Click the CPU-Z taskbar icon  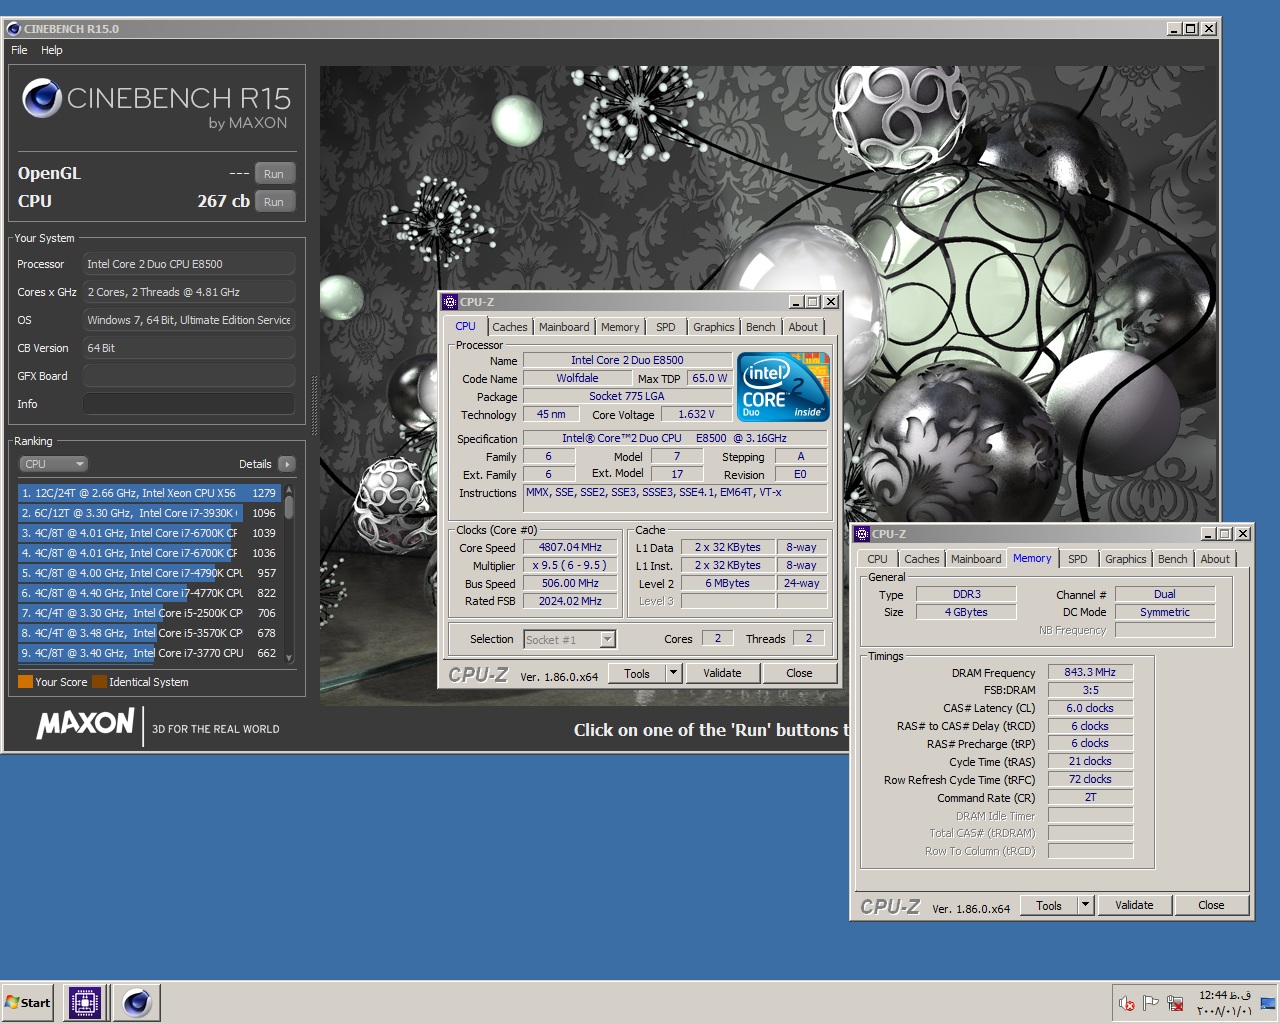pos(85,1003)
